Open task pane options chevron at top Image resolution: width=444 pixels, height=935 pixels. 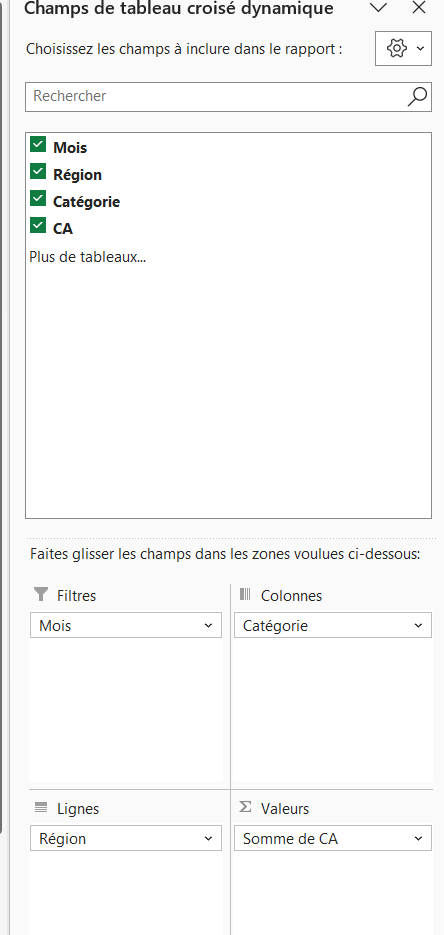click(x=378, y=8)
